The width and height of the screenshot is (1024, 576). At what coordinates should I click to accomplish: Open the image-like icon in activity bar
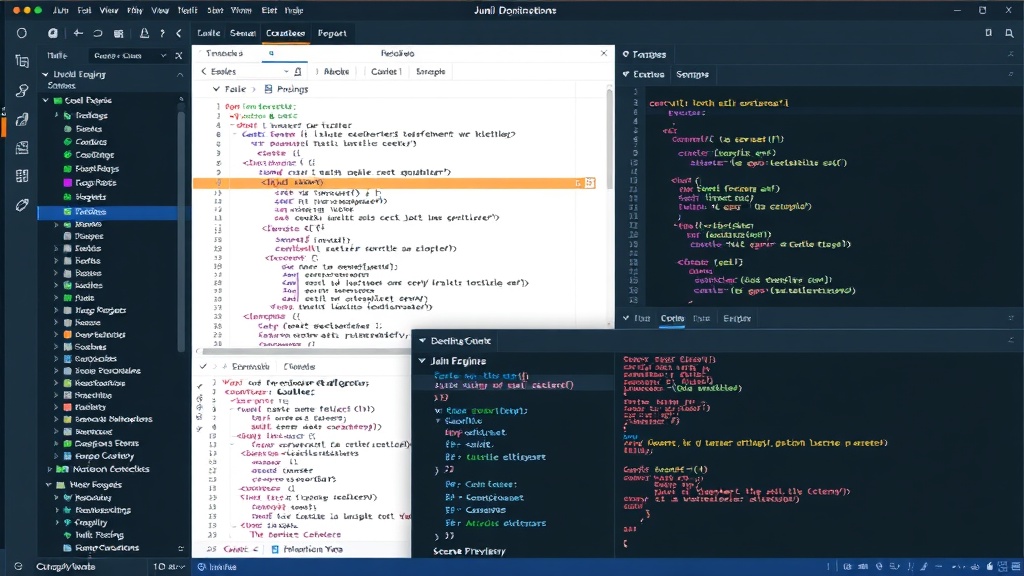(22, 148)
